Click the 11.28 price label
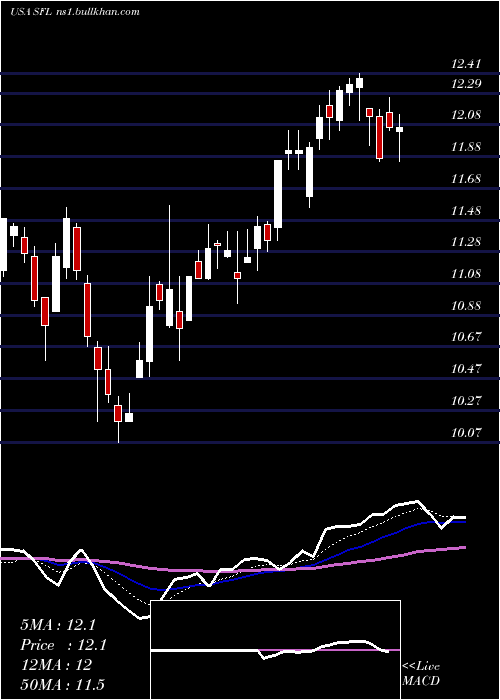The height and width of the screenshot is (700, 500). [466, 242]
